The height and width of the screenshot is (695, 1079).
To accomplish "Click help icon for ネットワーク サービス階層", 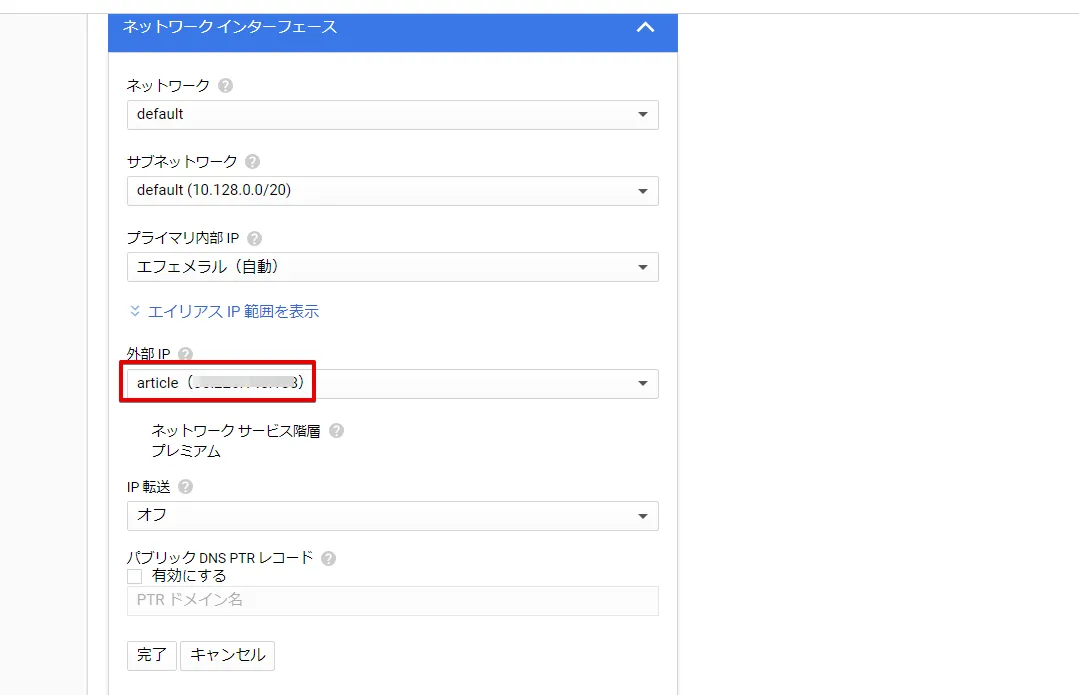I will 336,431.
